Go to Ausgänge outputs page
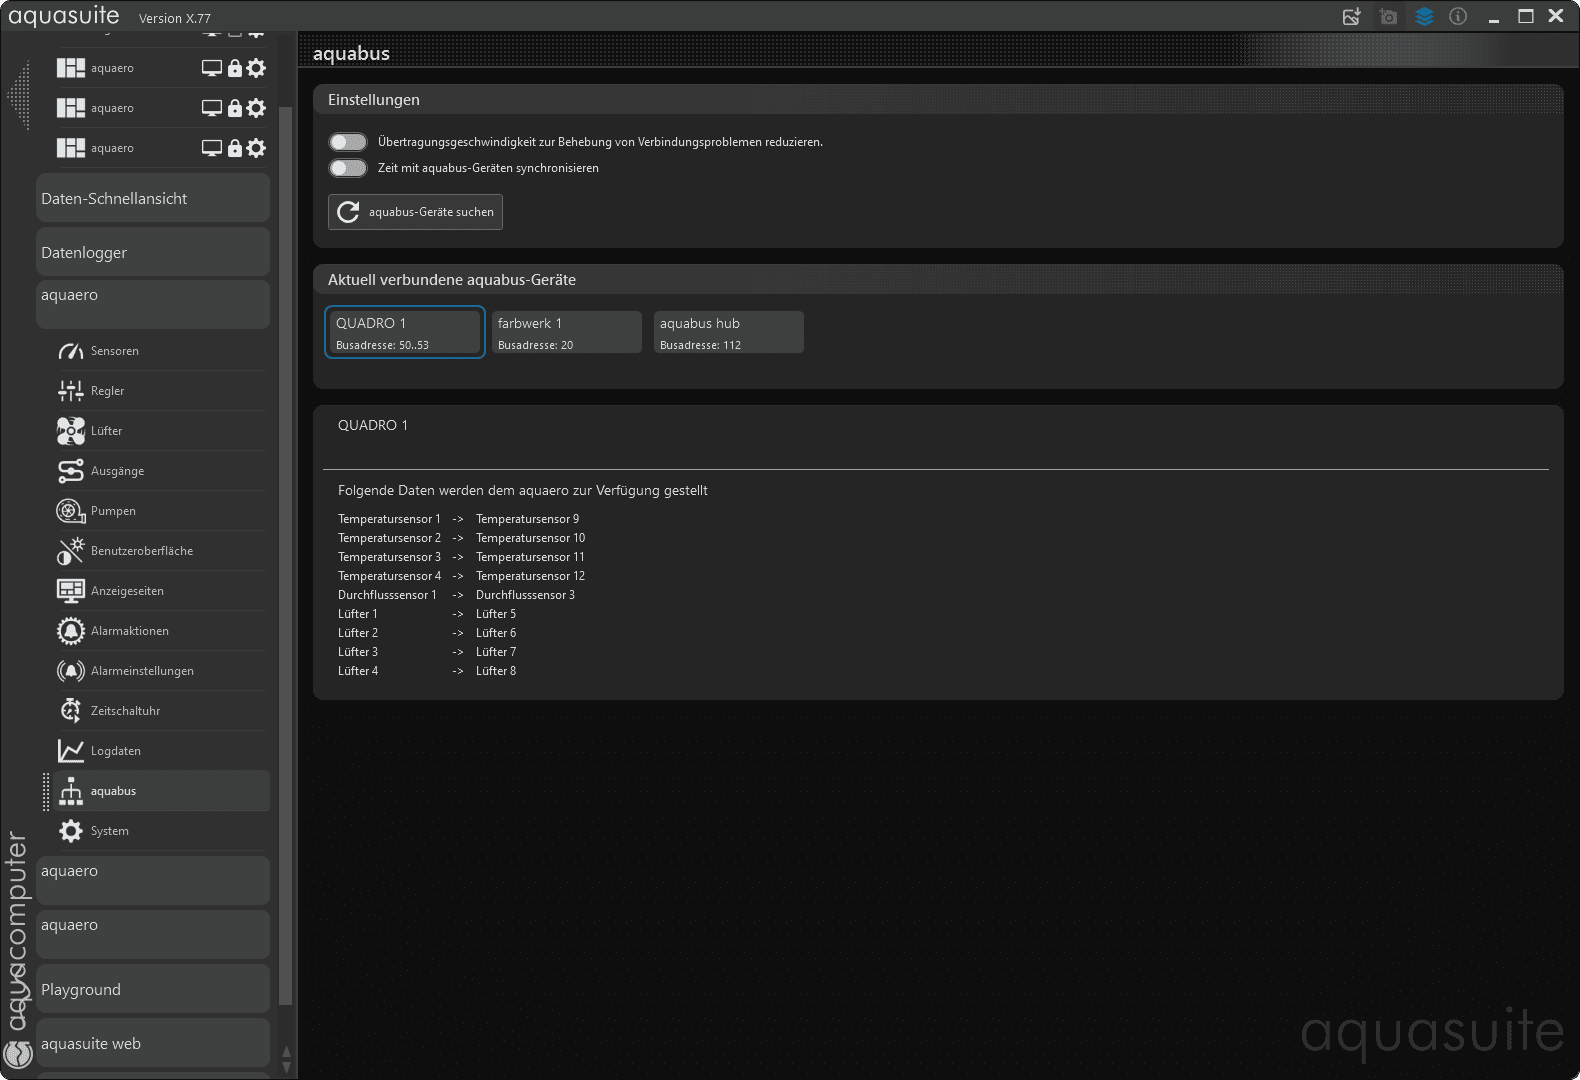1580x1080 pixels. 162,471
